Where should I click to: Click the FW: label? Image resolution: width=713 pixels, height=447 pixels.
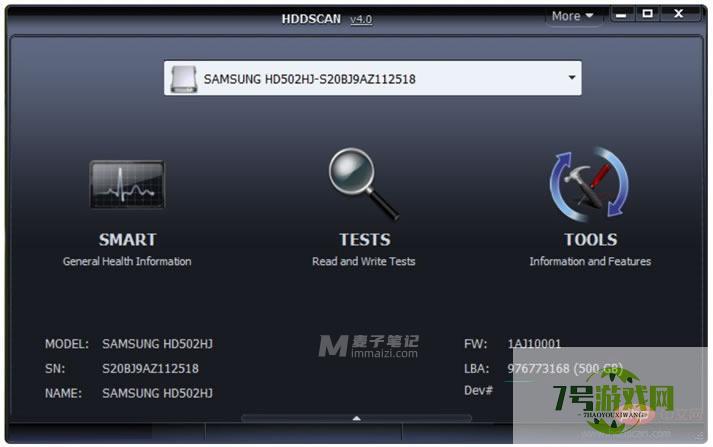pyautogui.click(x=475, y=344)
